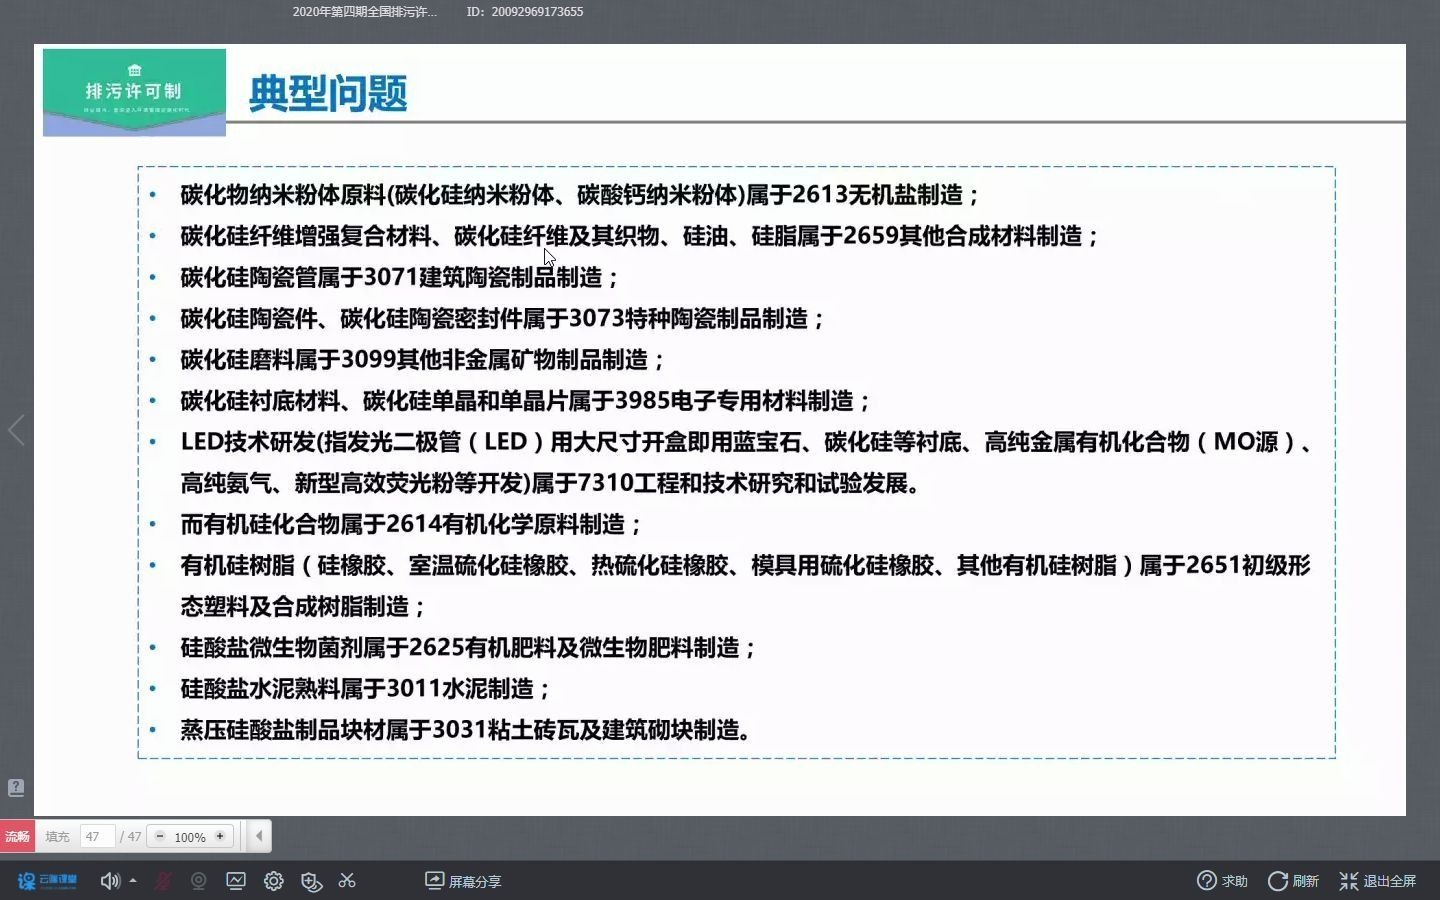Go to previous slide with left chevron
Viewport: 1440px width, 900px height.
16,431
